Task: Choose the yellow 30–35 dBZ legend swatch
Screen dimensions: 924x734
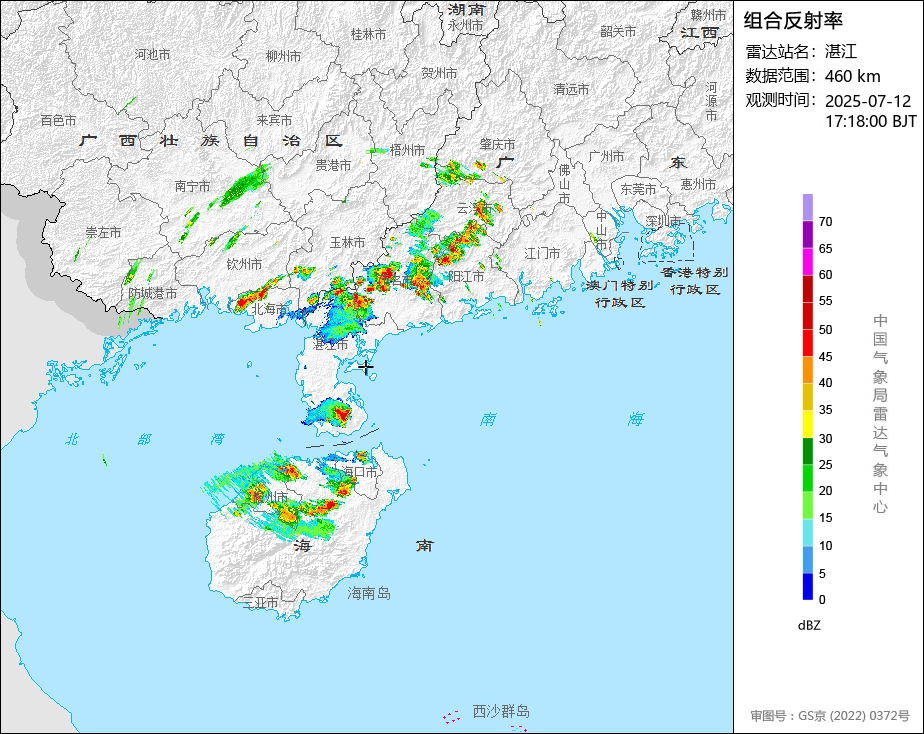Action: (807, 424)
